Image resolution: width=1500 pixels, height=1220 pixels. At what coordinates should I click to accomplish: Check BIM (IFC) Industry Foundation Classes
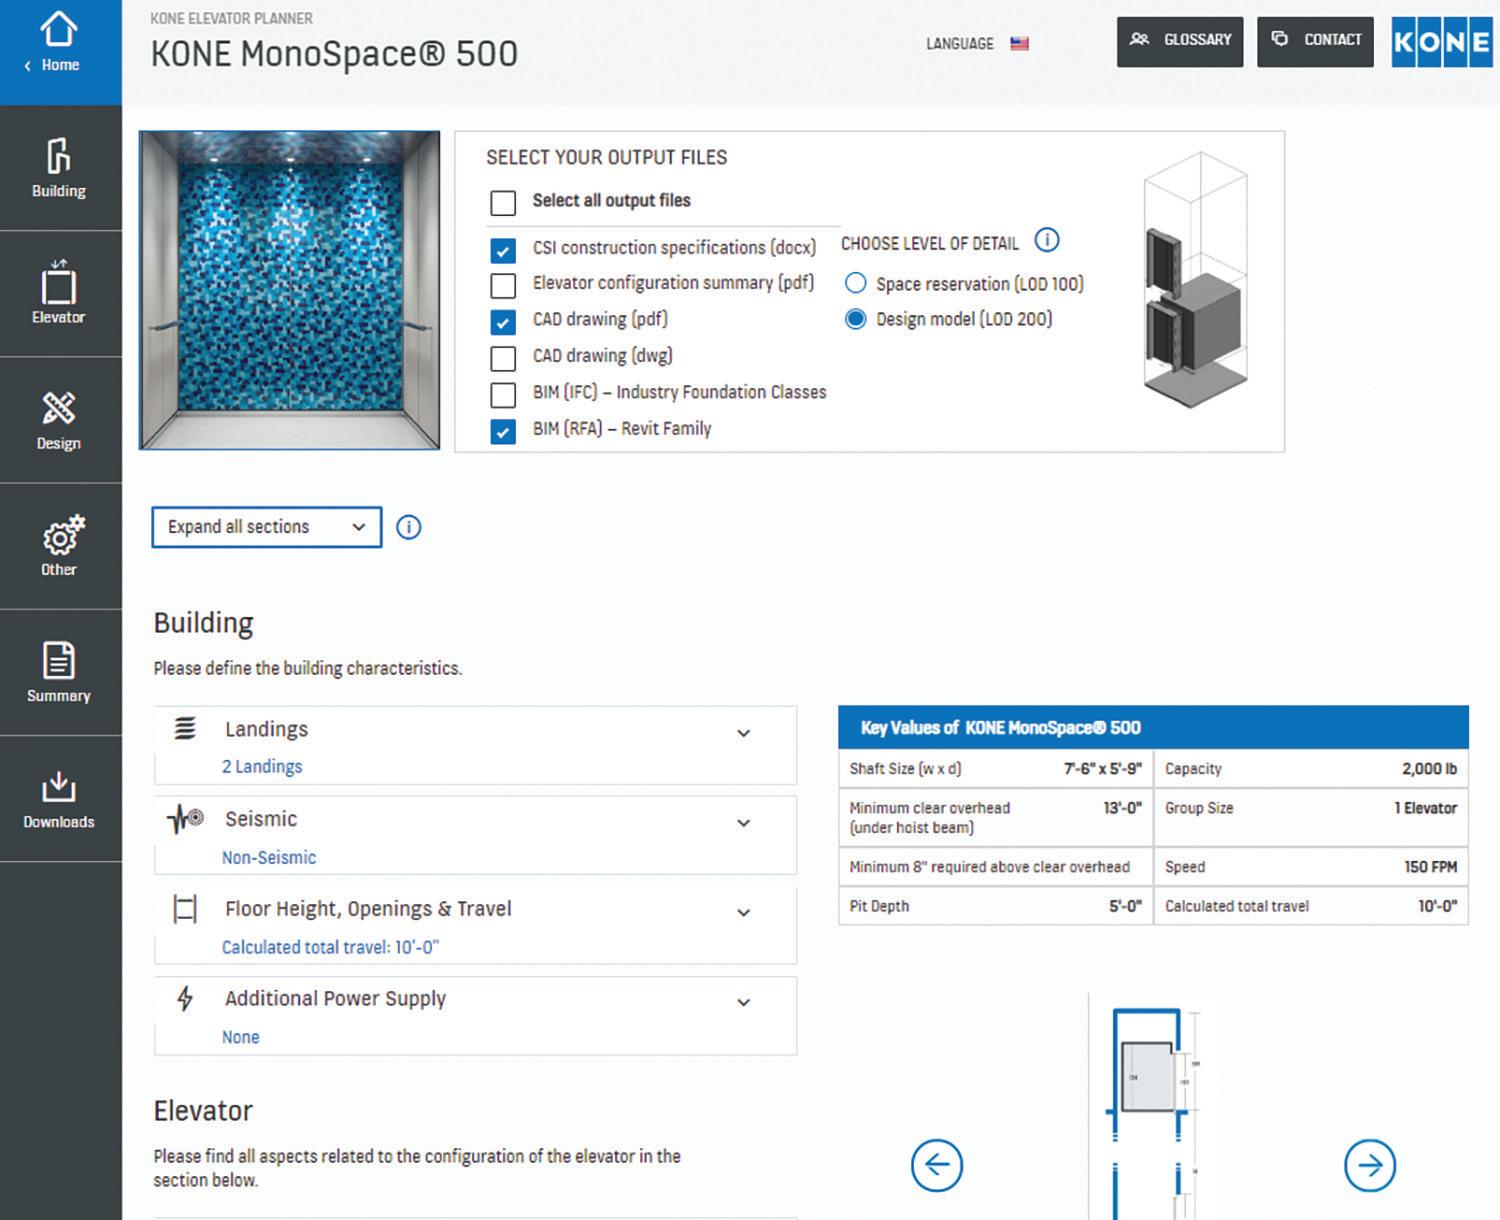[503, 394]
